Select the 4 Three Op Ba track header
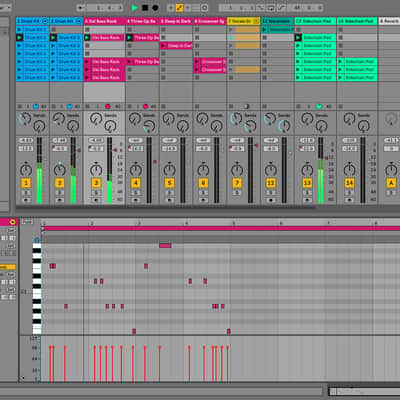Viewport: 400px width, 400px height. tap(142, 21)
